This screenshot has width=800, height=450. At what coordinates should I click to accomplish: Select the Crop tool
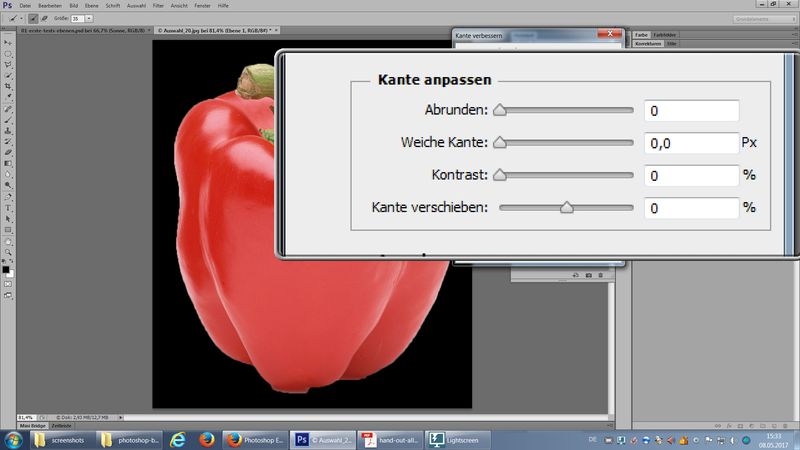pyautogui.click(x=8, y=86)
